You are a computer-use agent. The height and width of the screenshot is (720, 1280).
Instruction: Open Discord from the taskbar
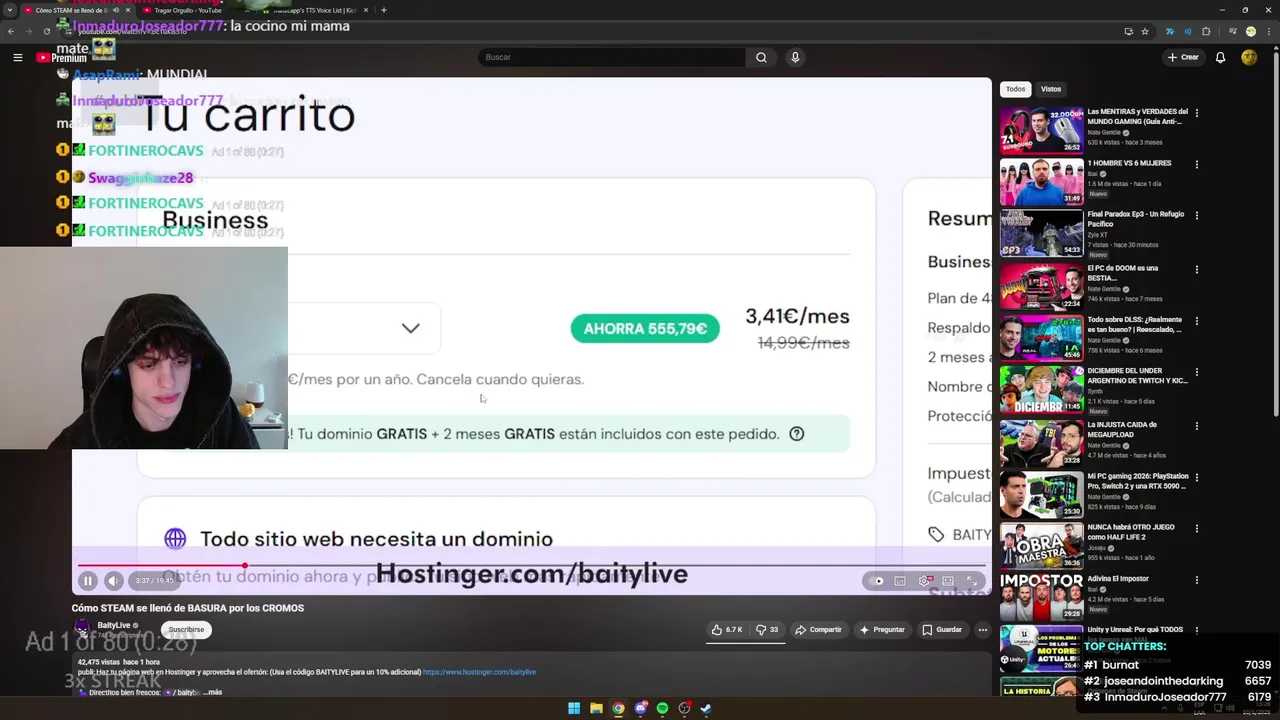(640, 708)
